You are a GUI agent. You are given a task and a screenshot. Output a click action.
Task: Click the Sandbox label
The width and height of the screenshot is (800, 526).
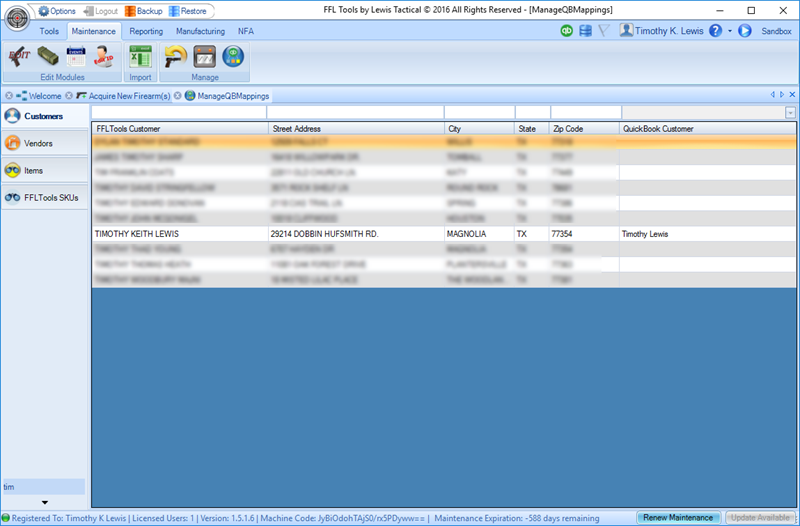pyautogui.click(x=776, y=31)
